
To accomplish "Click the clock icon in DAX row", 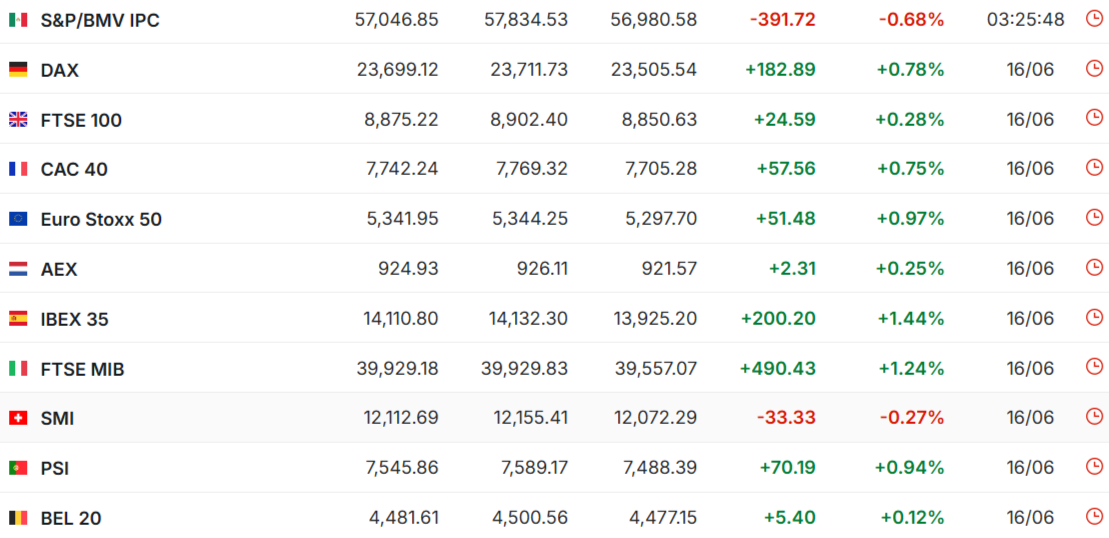I will point(1093,69).
